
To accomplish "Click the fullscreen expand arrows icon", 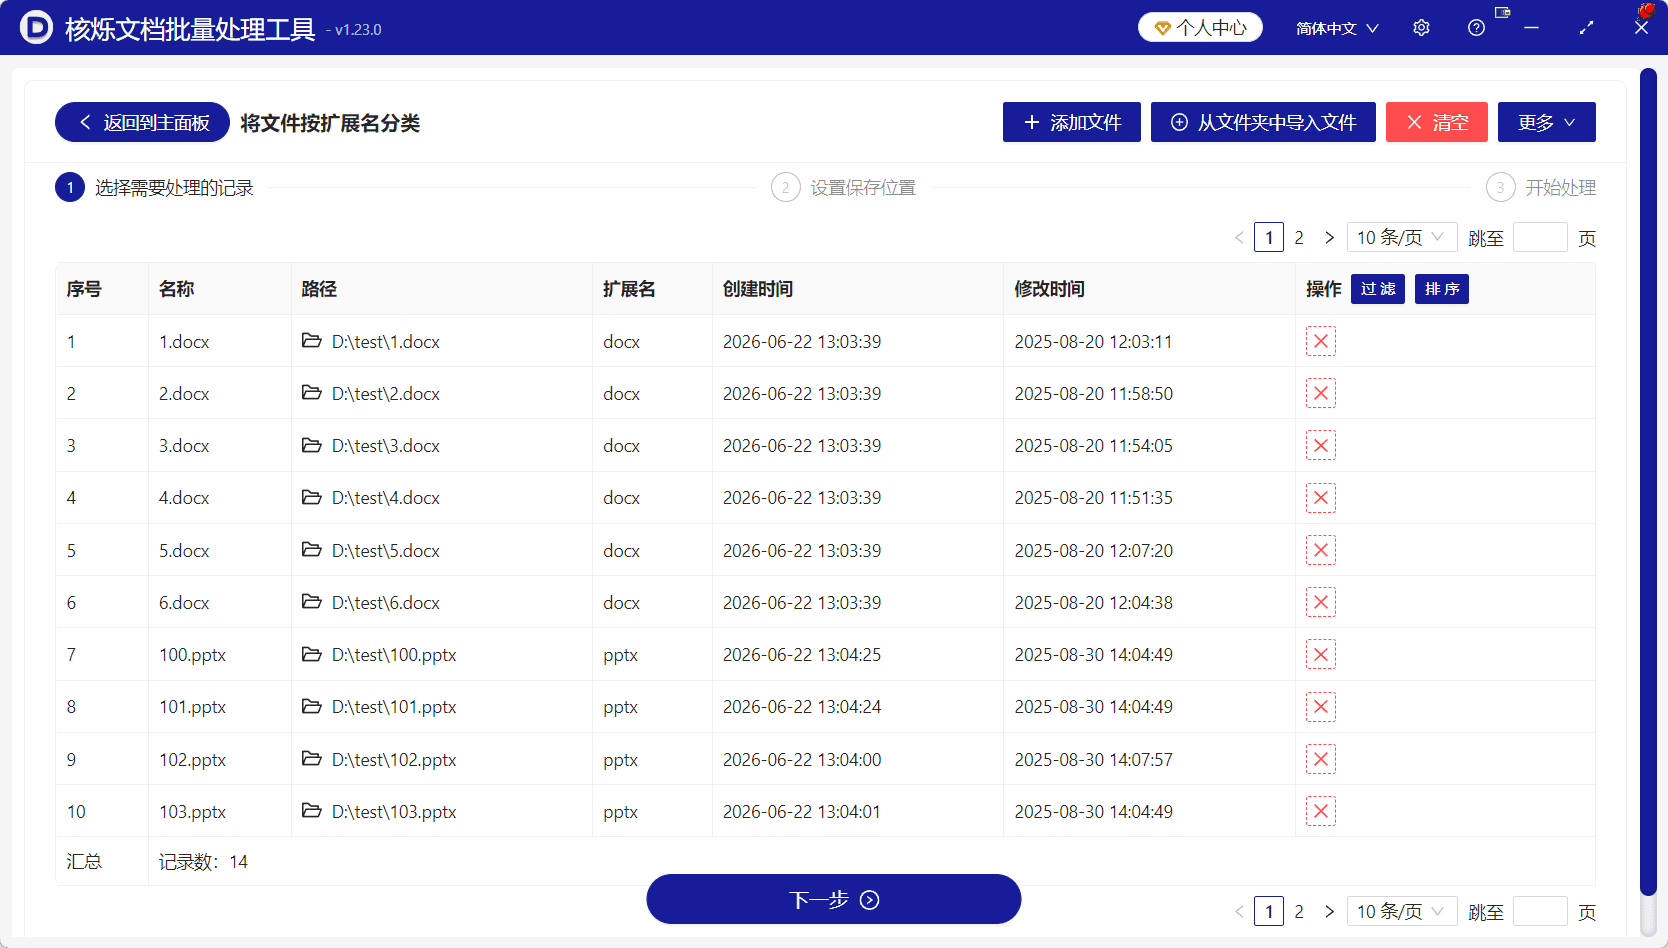I will (1586, 28).
